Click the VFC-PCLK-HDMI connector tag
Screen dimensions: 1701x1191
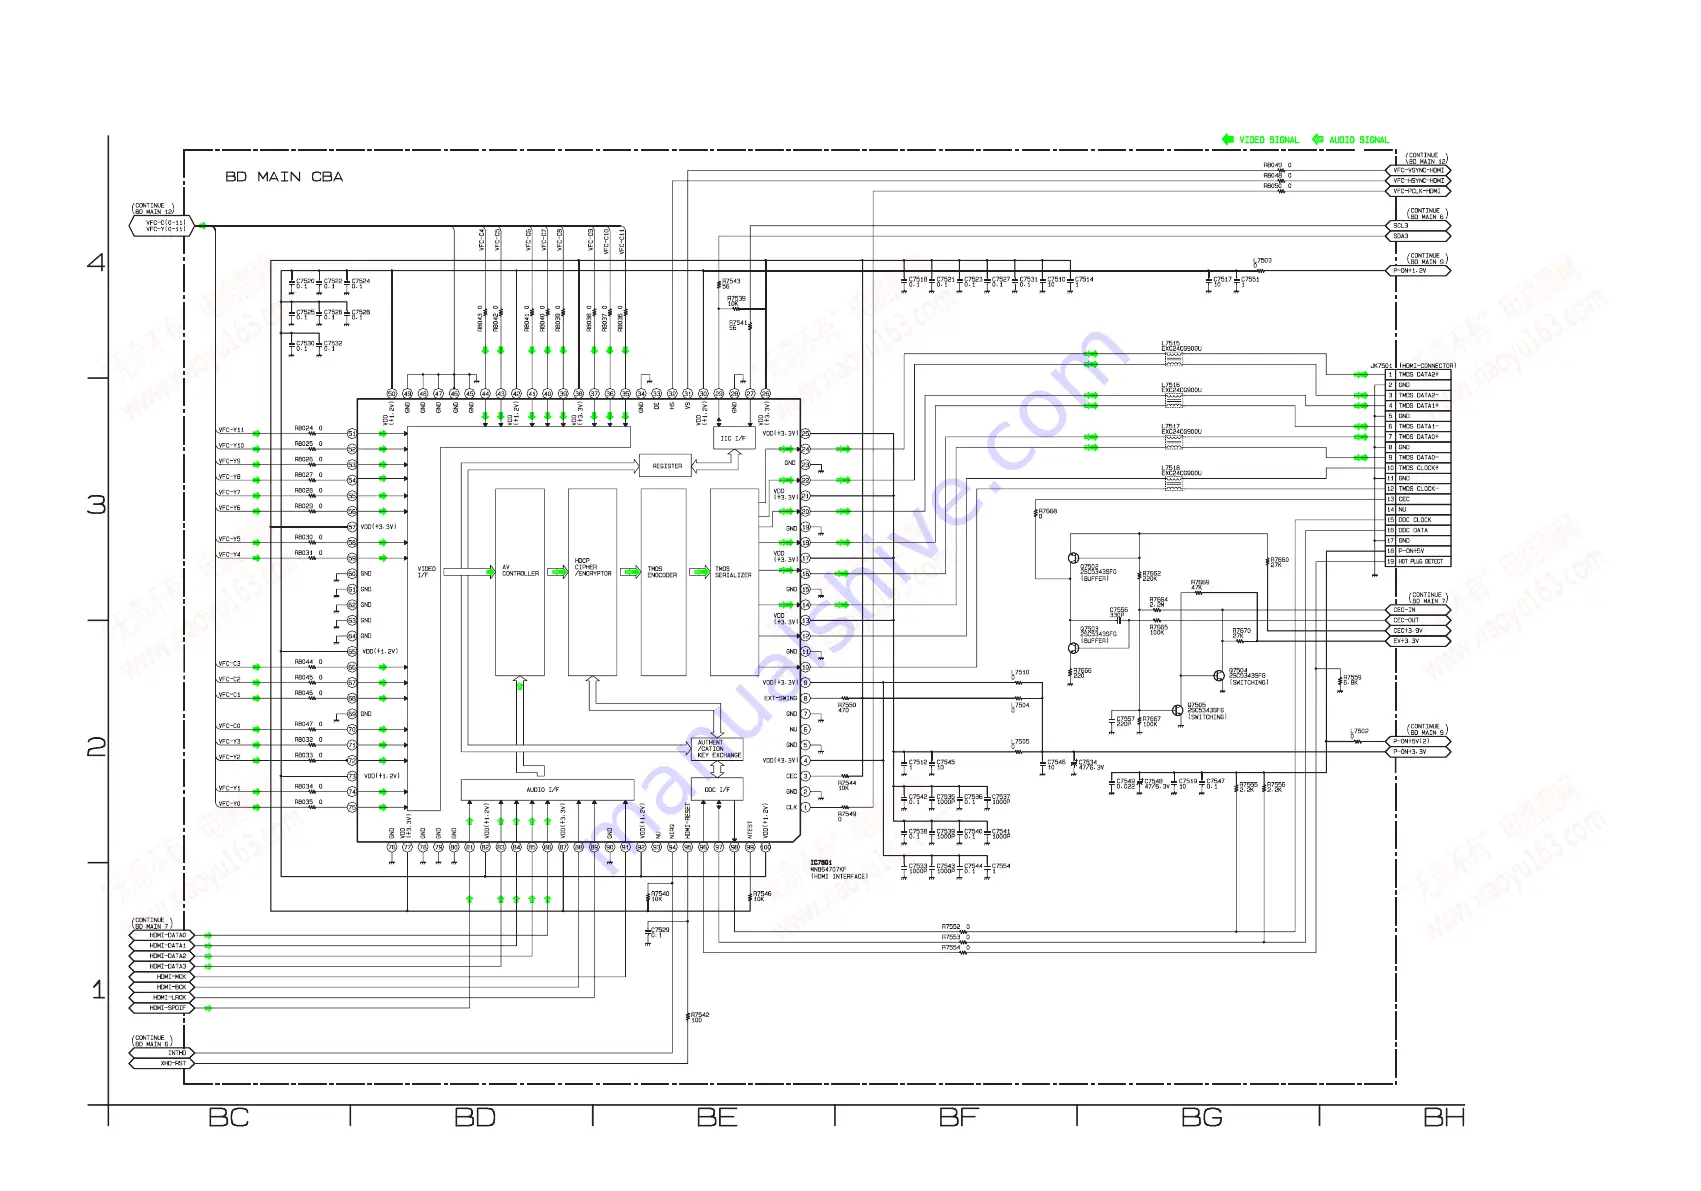coord(1418,191)
